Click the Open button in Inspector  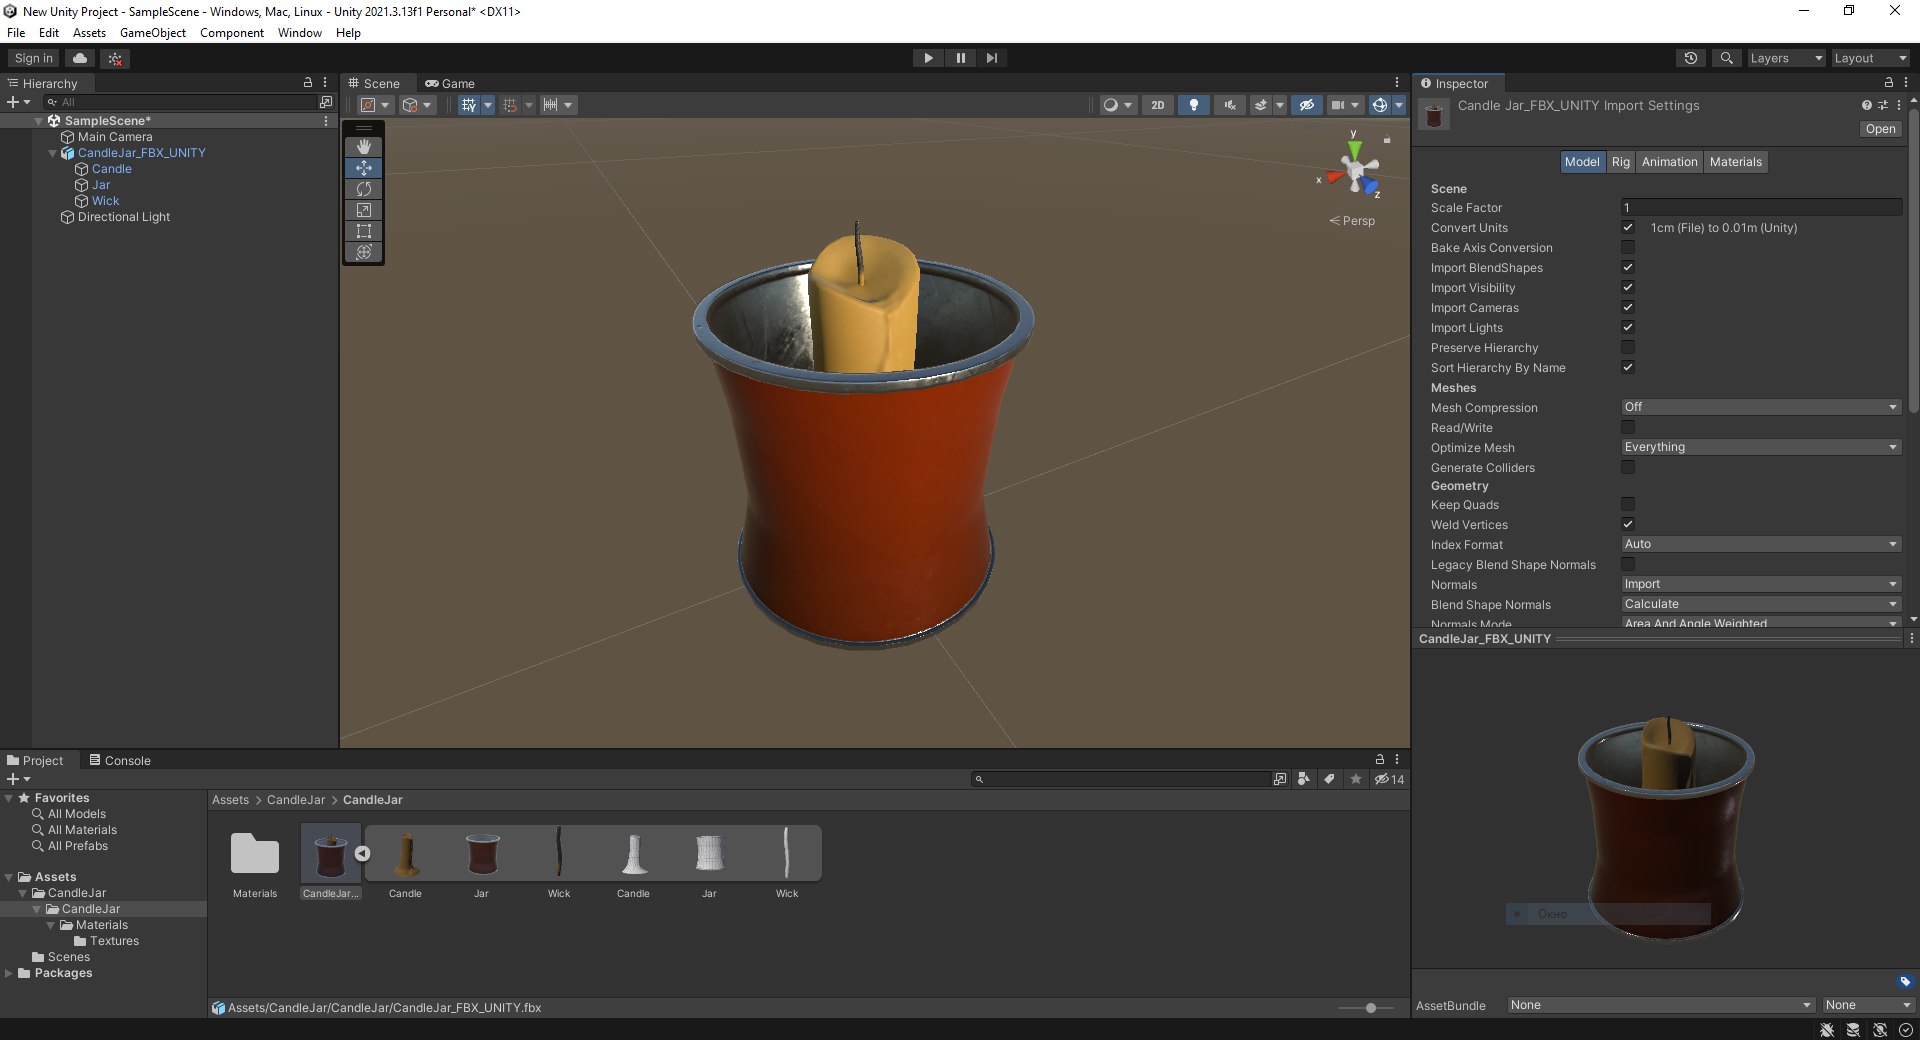click(1880, 129)
